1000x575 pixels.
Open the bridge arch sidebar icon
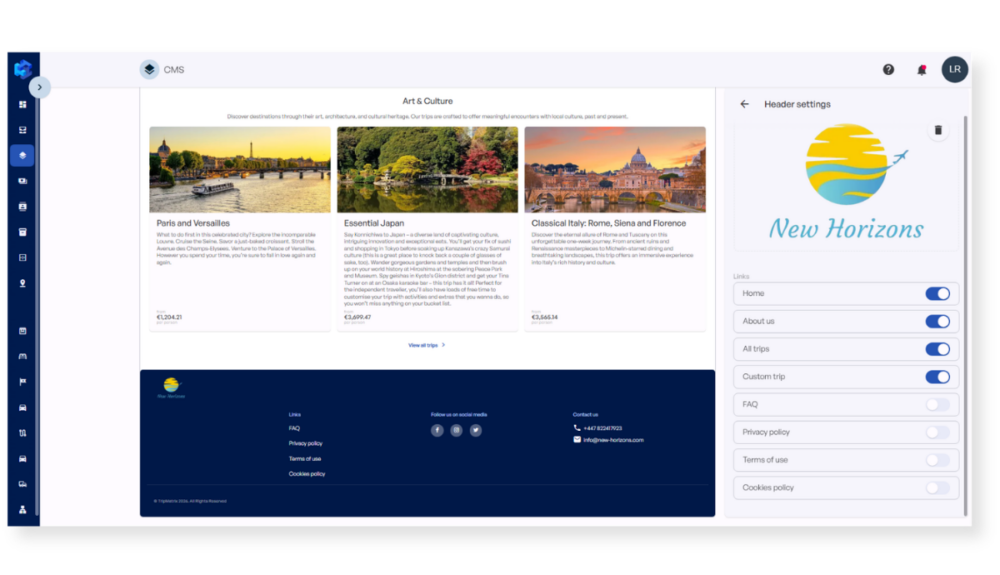click(x=22, y=356)
